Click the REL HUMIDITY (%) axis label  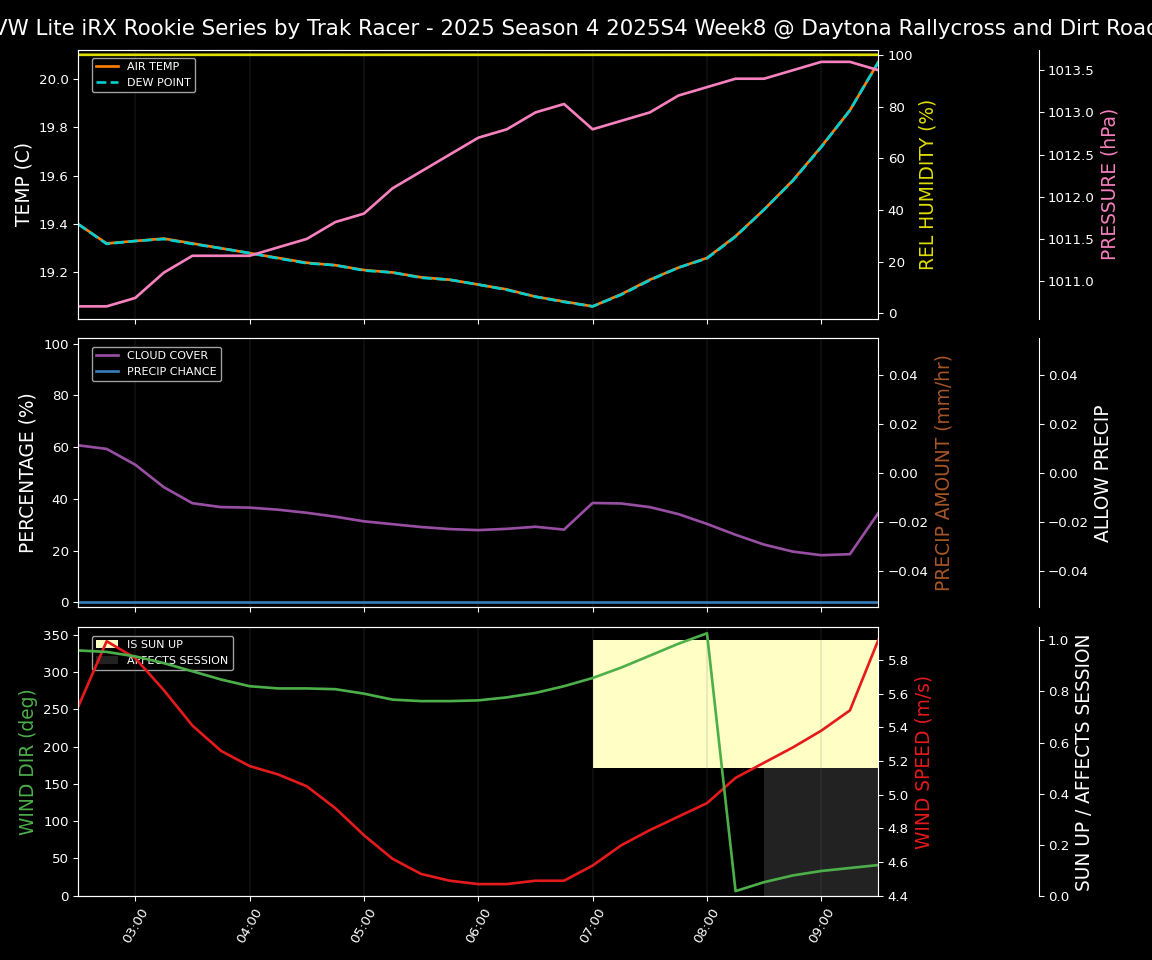click(x=927, y=185)
